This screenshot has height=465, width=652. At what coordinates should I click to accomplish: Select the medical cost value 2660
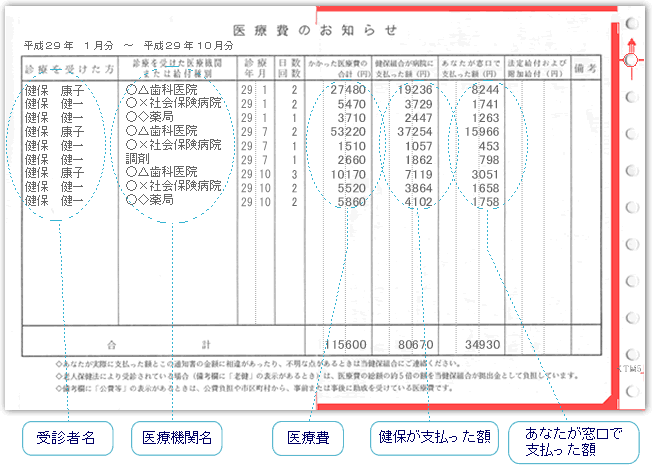point(351,160)
